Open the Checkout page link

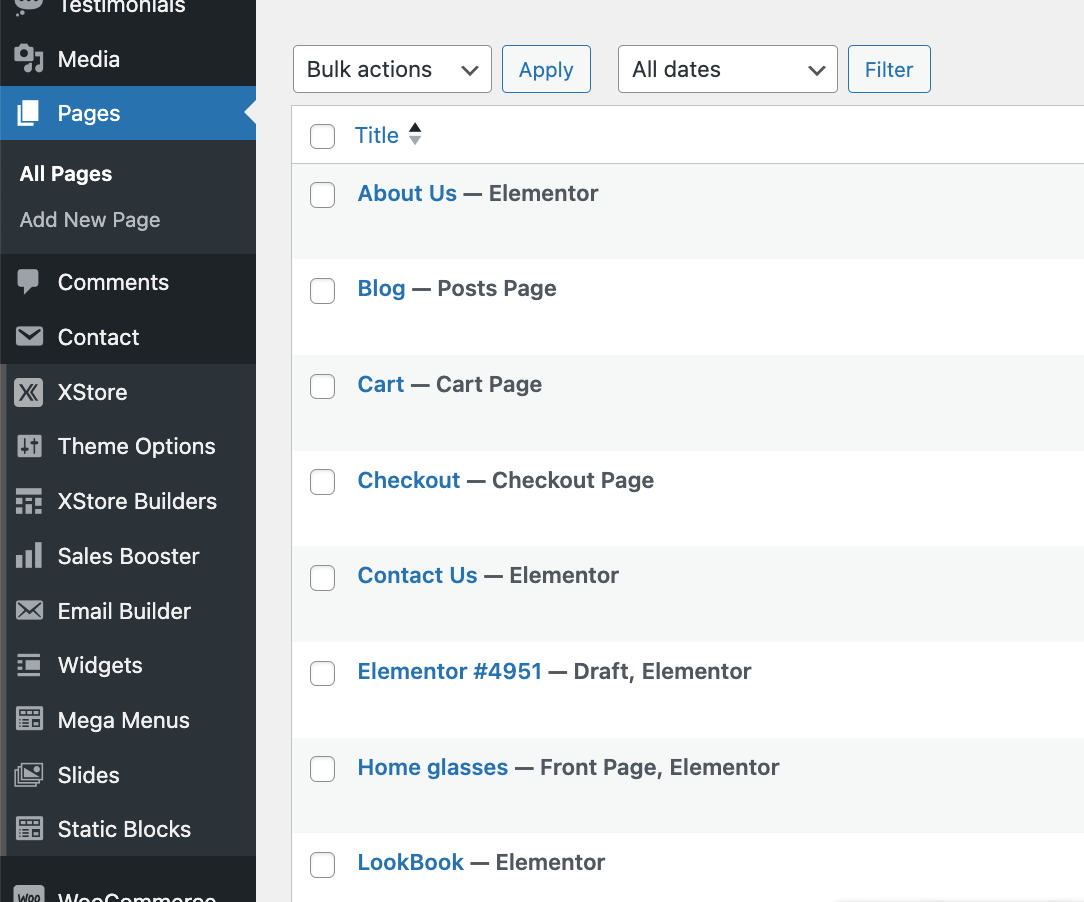click(x=409, y=480)
